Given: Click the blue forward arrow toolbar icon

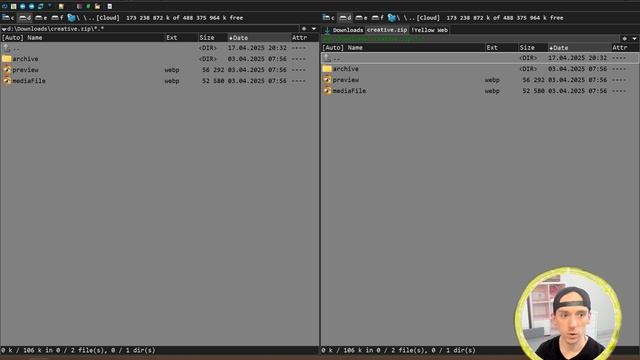Looking at the screenshot, I should coord(31,6).
